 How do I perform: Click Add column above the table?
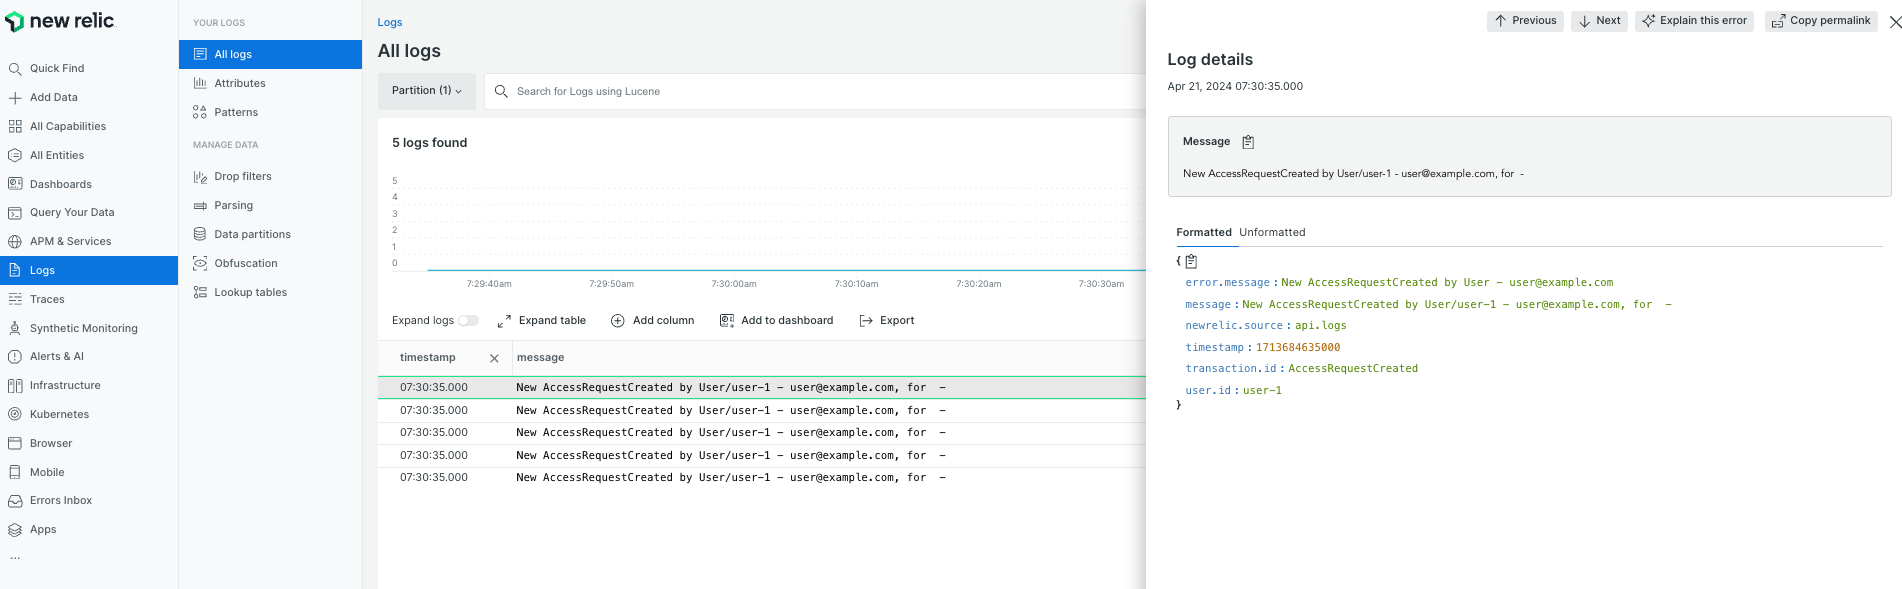[652, 321]
